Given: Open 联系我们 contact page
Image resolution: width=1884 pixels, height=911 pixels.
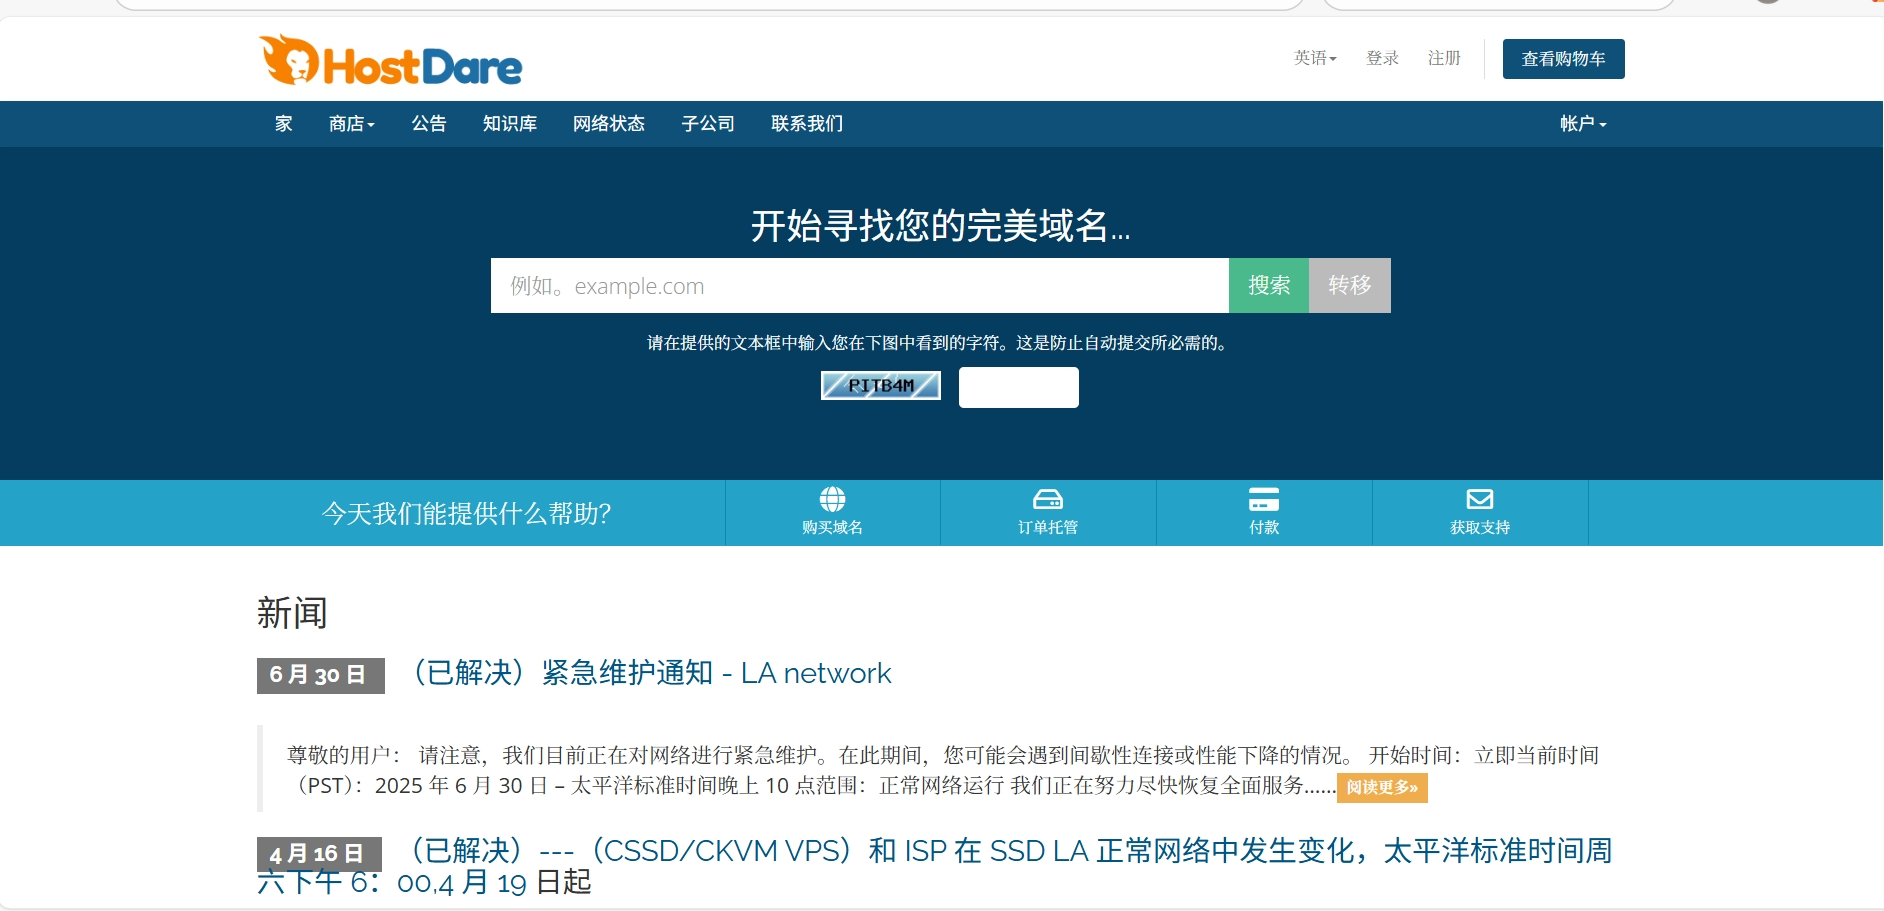Looking at the screenshot, I should click(x=806, y=124).
